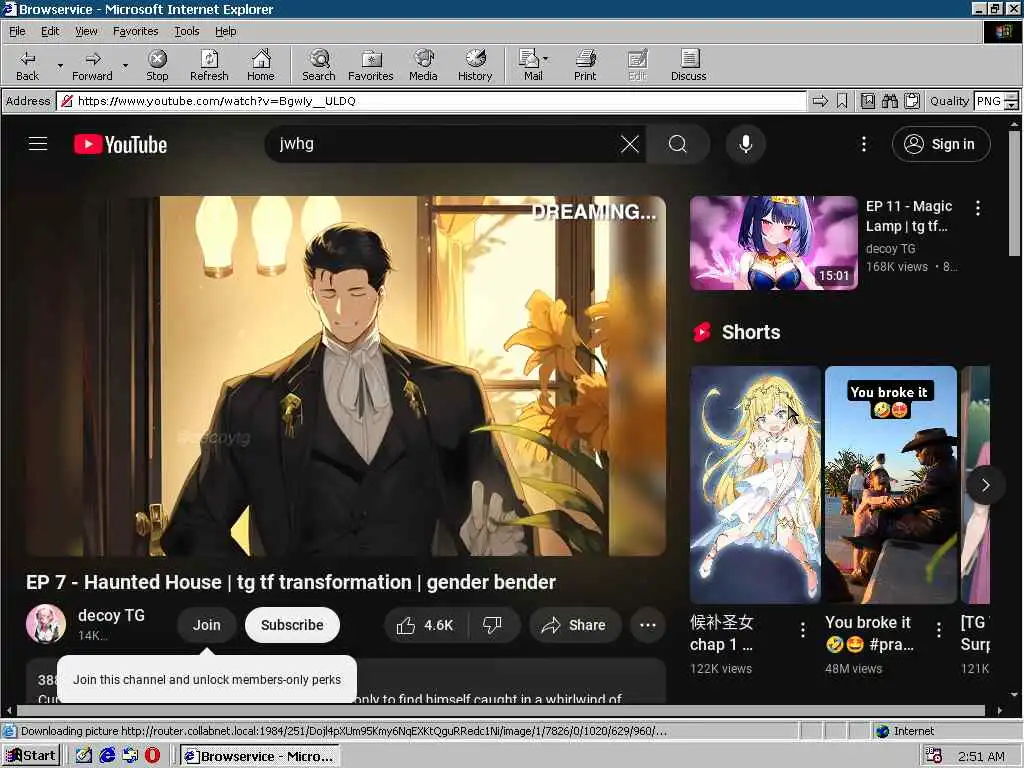The height and width of the screenshot is (768, 1024).
Task: Open EP 11 - Magic Lamp title link
Action: coord(909,216)
